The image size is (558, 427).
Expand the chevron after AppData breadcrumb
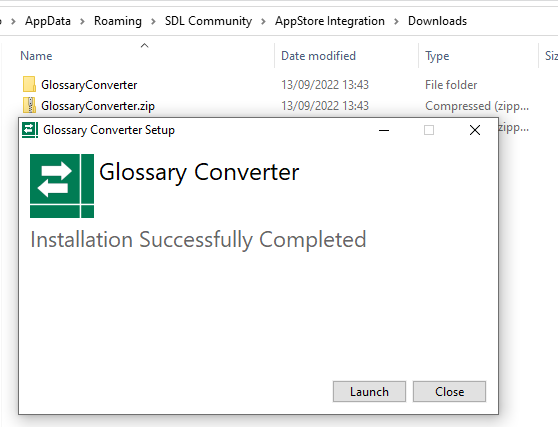[82, 21]
